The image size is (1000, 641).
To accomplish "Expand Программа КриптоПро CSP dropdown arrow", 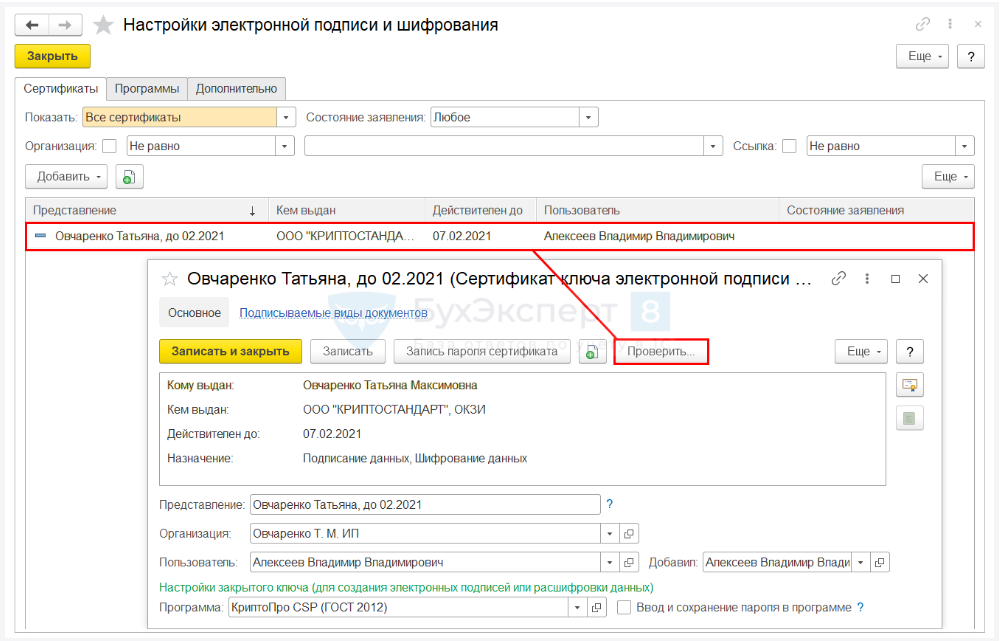I will tap(577, 608).
